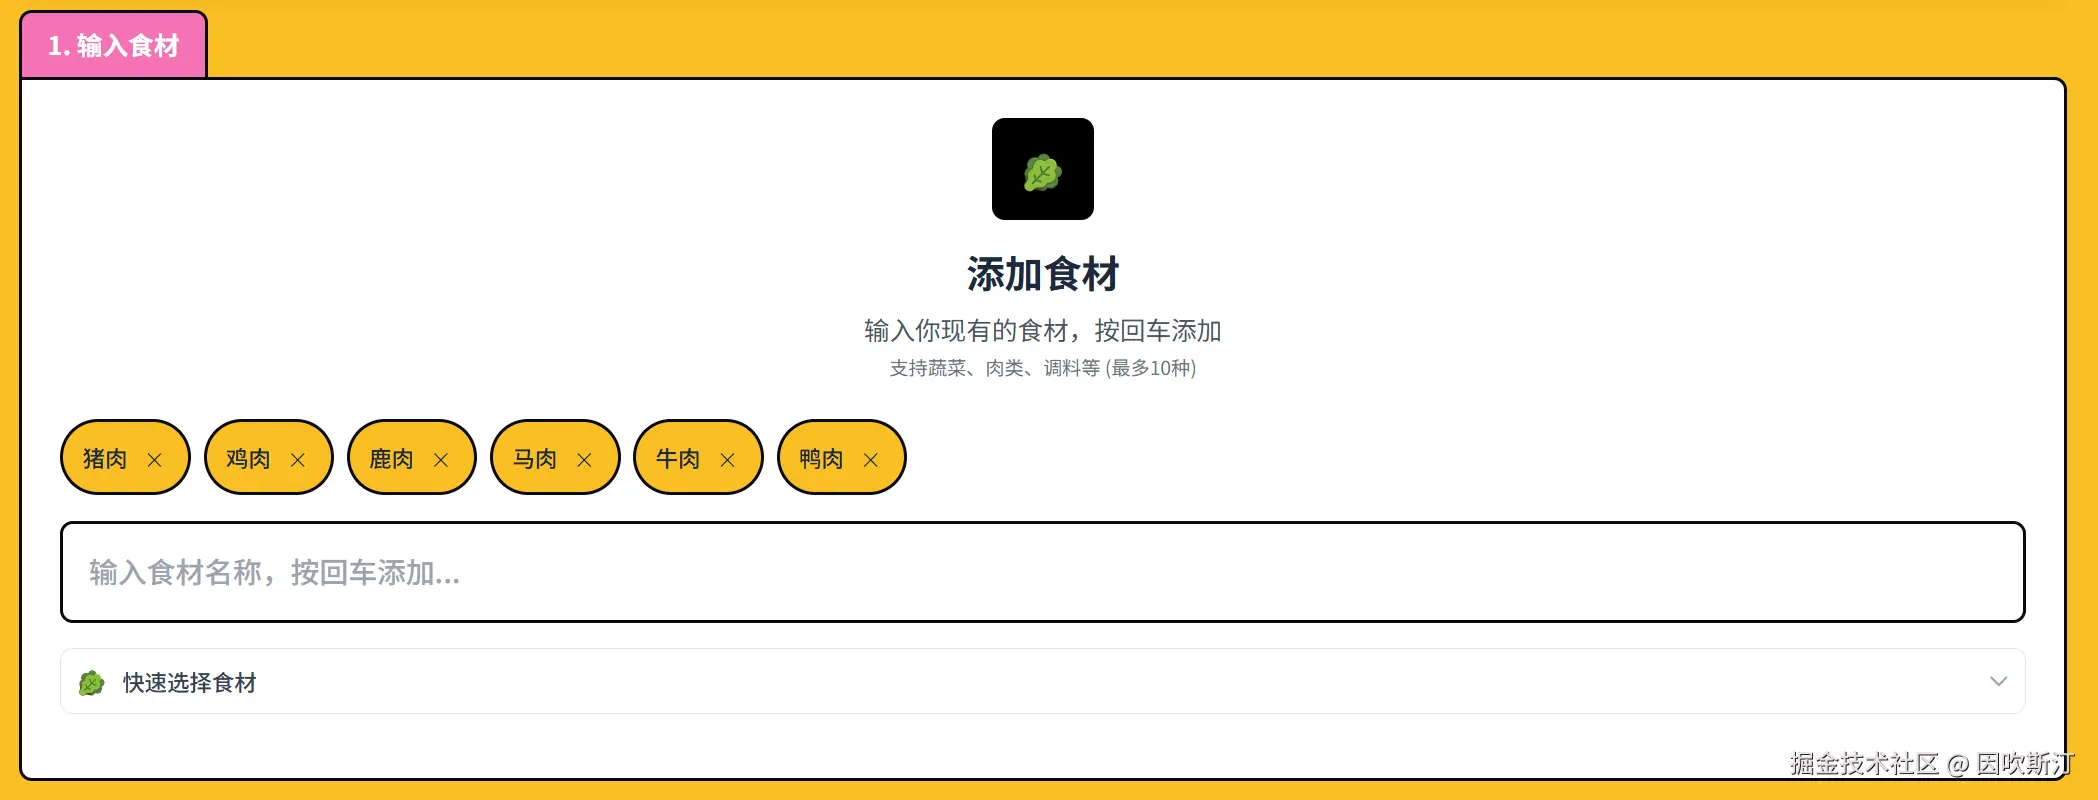Viewport: 2098px width, 800px height.
Task: Click the 鹿肉 tag text
Action: coord(391,459)
